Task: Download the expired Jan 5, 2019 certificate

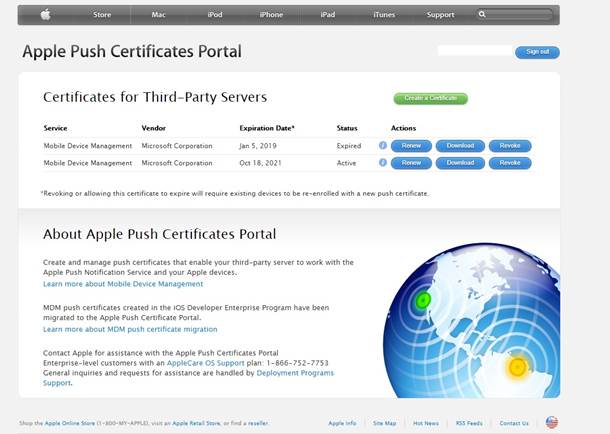Action: 460,146
